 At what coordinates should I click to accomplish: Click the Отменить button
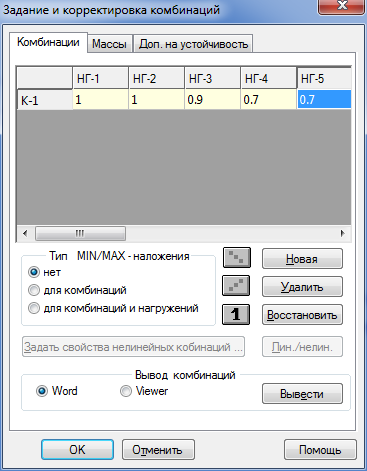158,450
